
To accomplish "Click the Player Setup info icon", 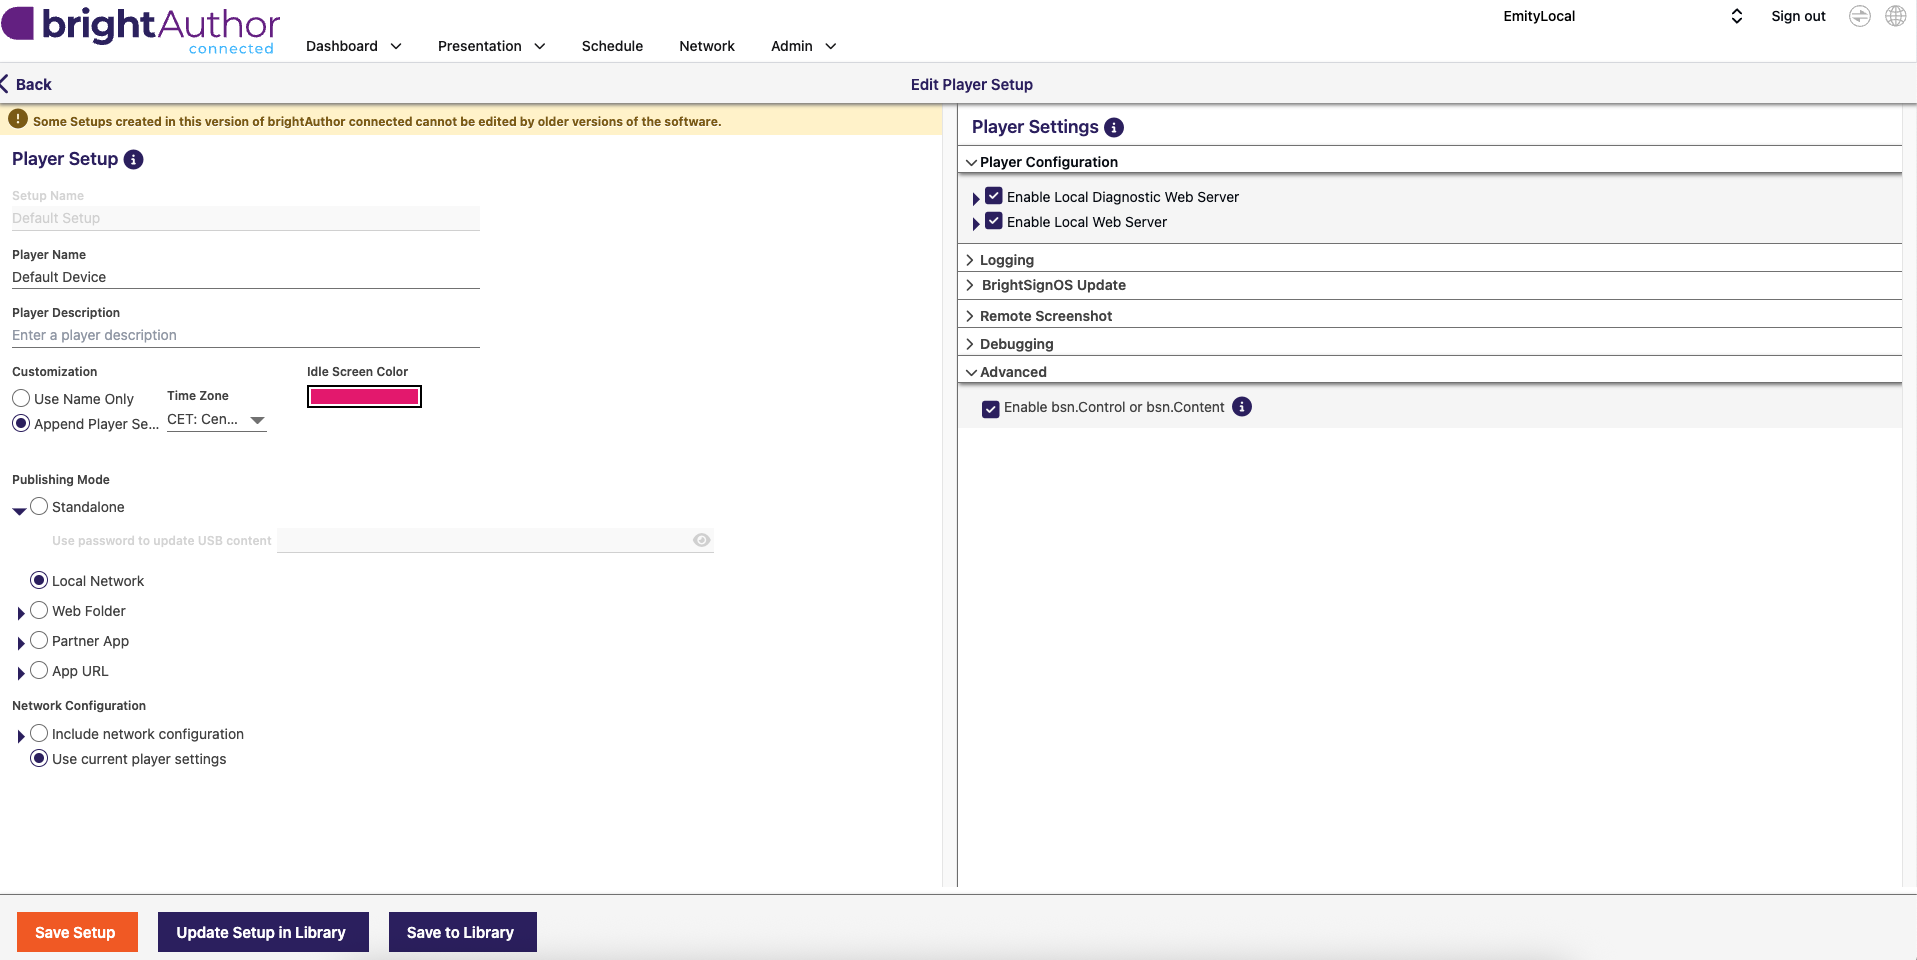I will pyautogui.click(x=133, y=159).
